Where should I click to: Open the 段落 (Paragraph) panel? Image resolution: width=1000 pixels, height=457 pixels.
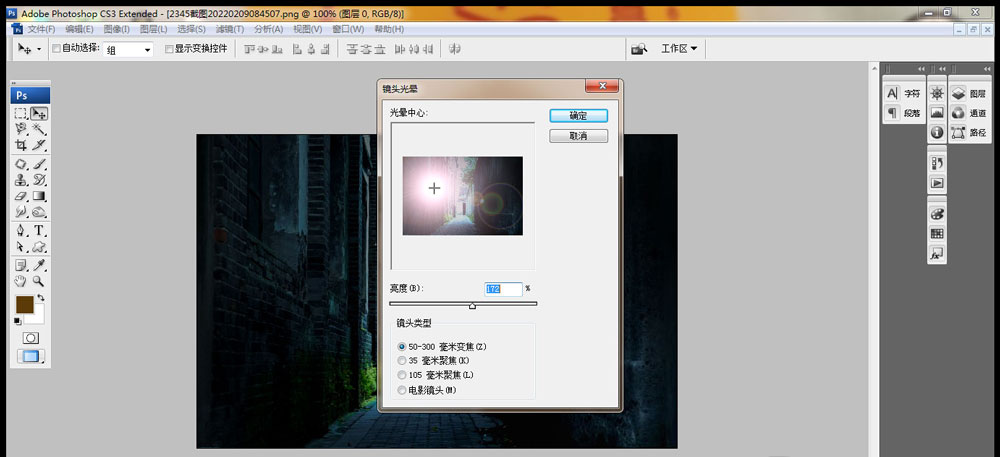[x=904, y=113]
